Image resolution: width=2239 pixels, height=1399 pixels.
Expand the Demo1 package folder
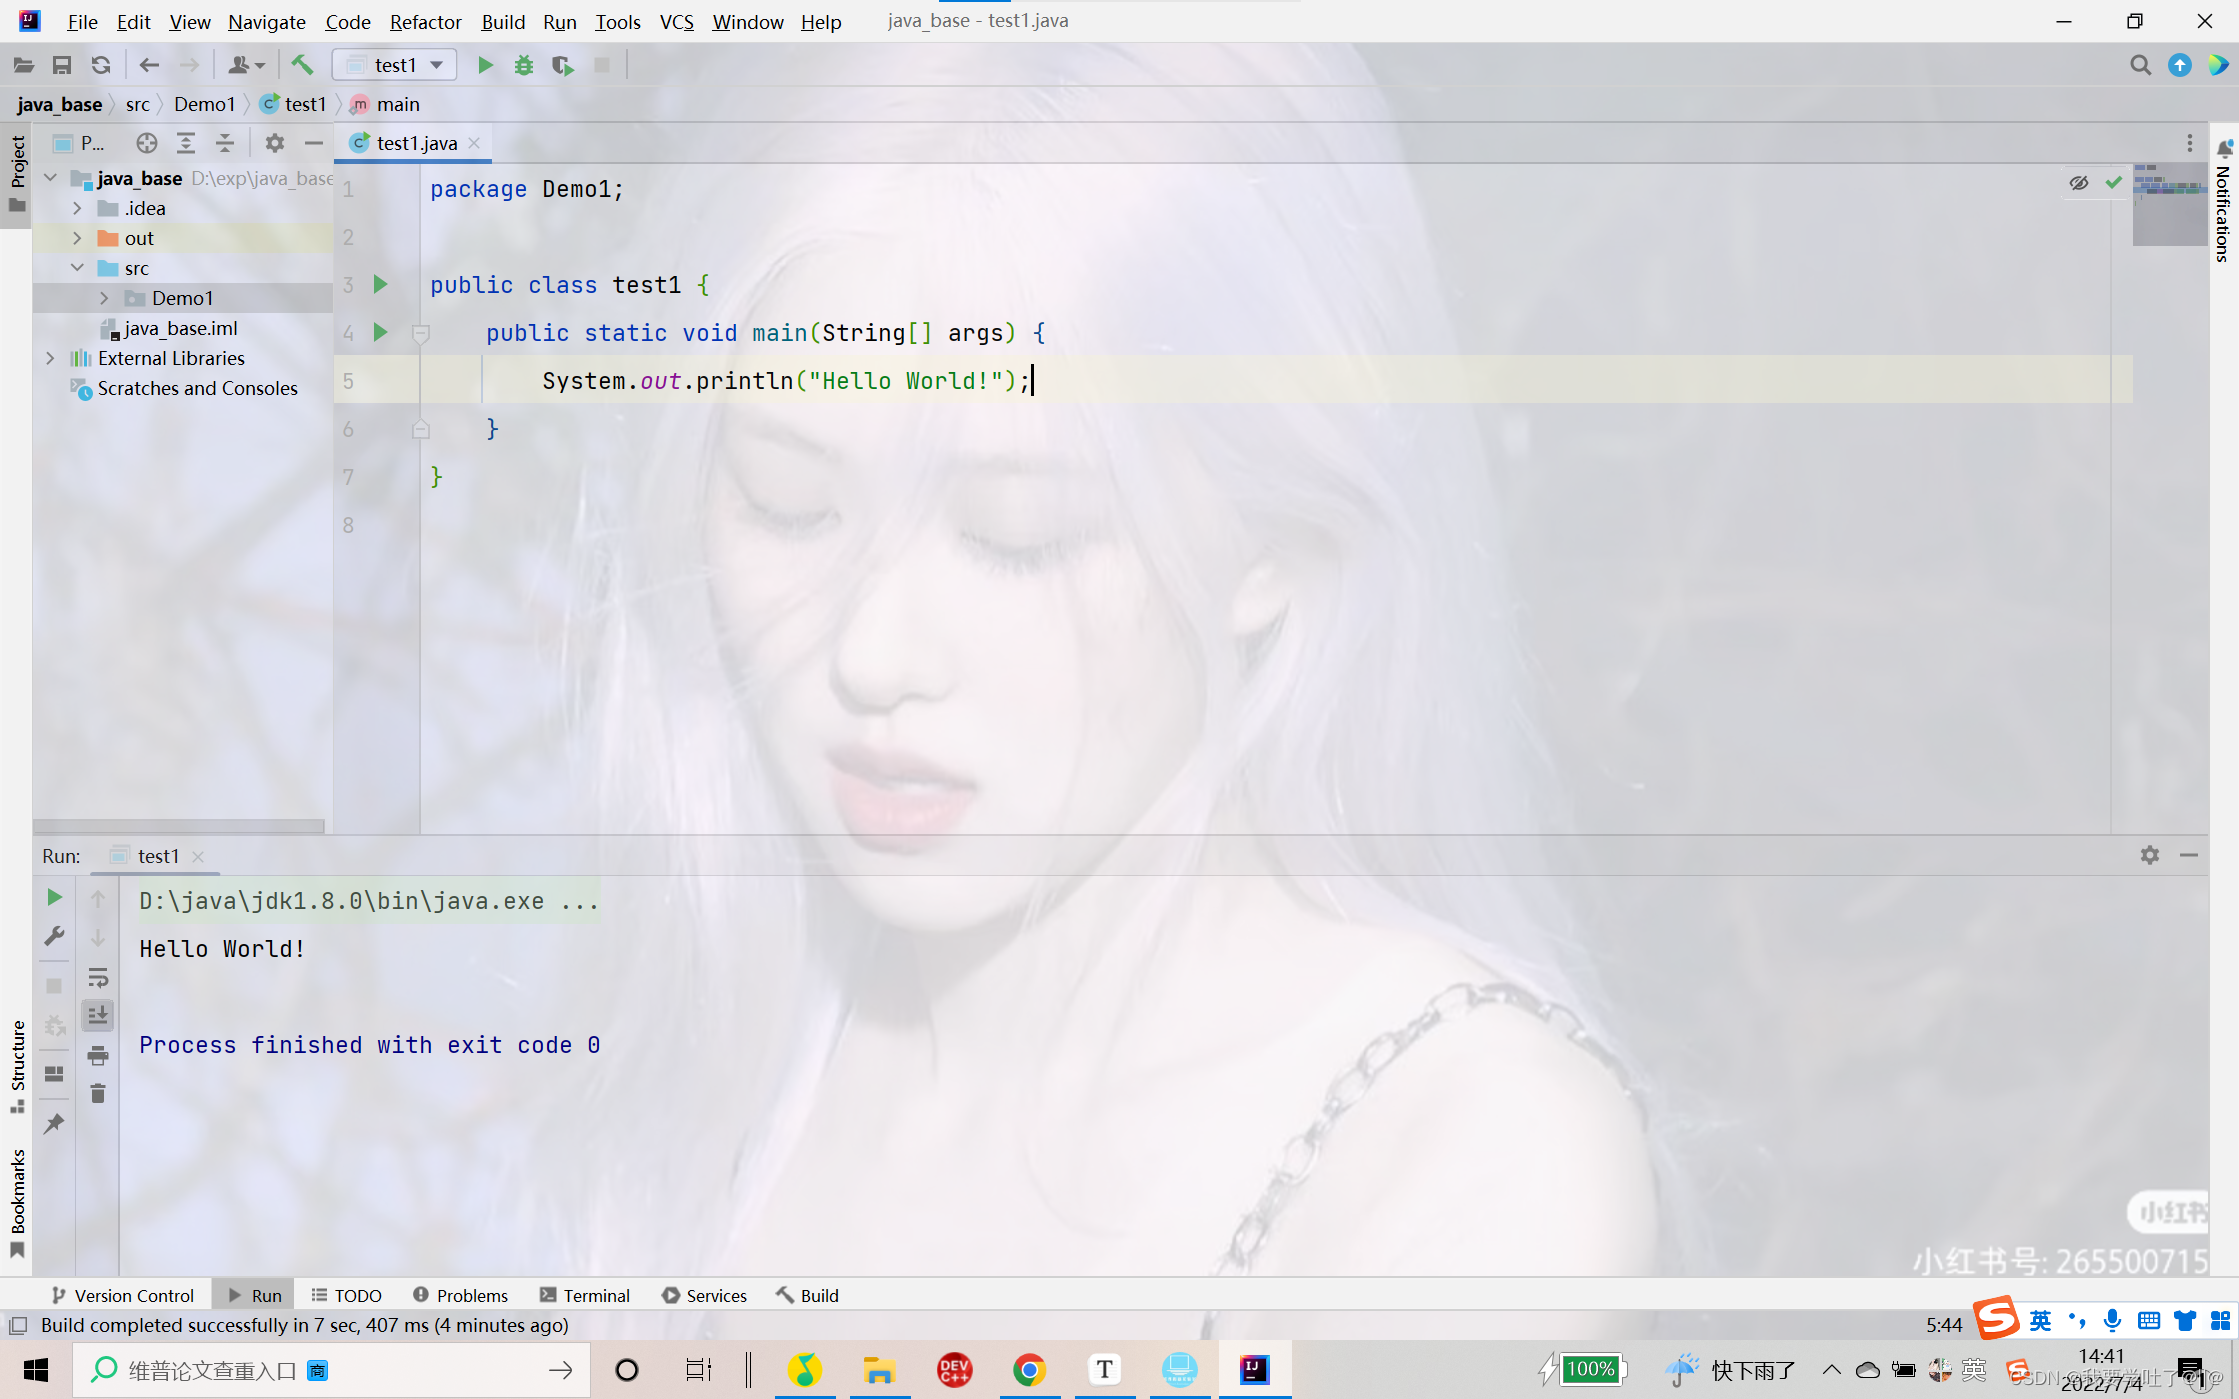tap(104, 298)
